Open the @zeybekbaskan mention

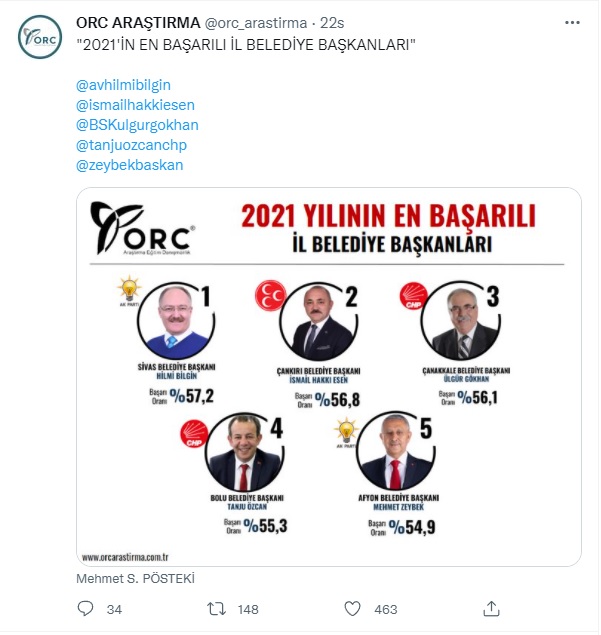click(x=129, y=164)
